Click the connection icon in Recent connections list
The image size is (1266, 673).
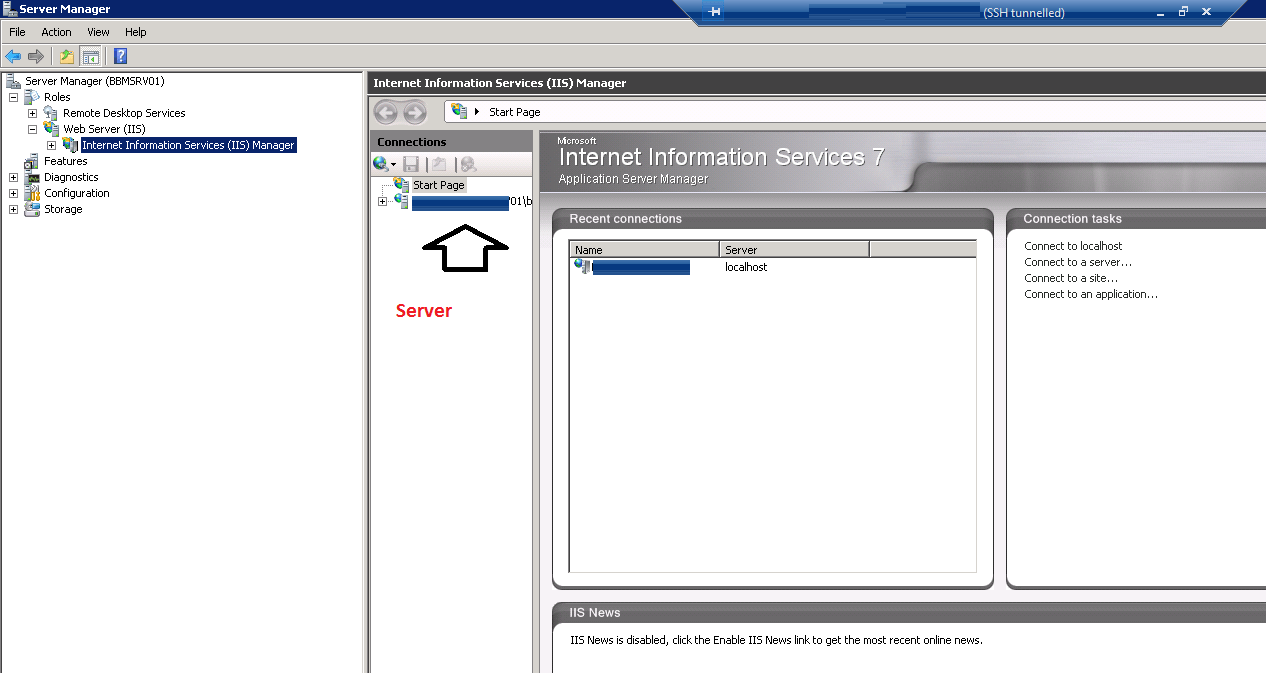pos(582,267)
